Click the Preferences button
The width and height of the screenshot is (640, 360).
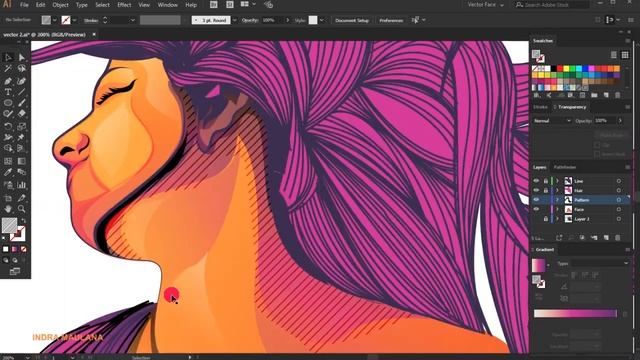point(391,20)
